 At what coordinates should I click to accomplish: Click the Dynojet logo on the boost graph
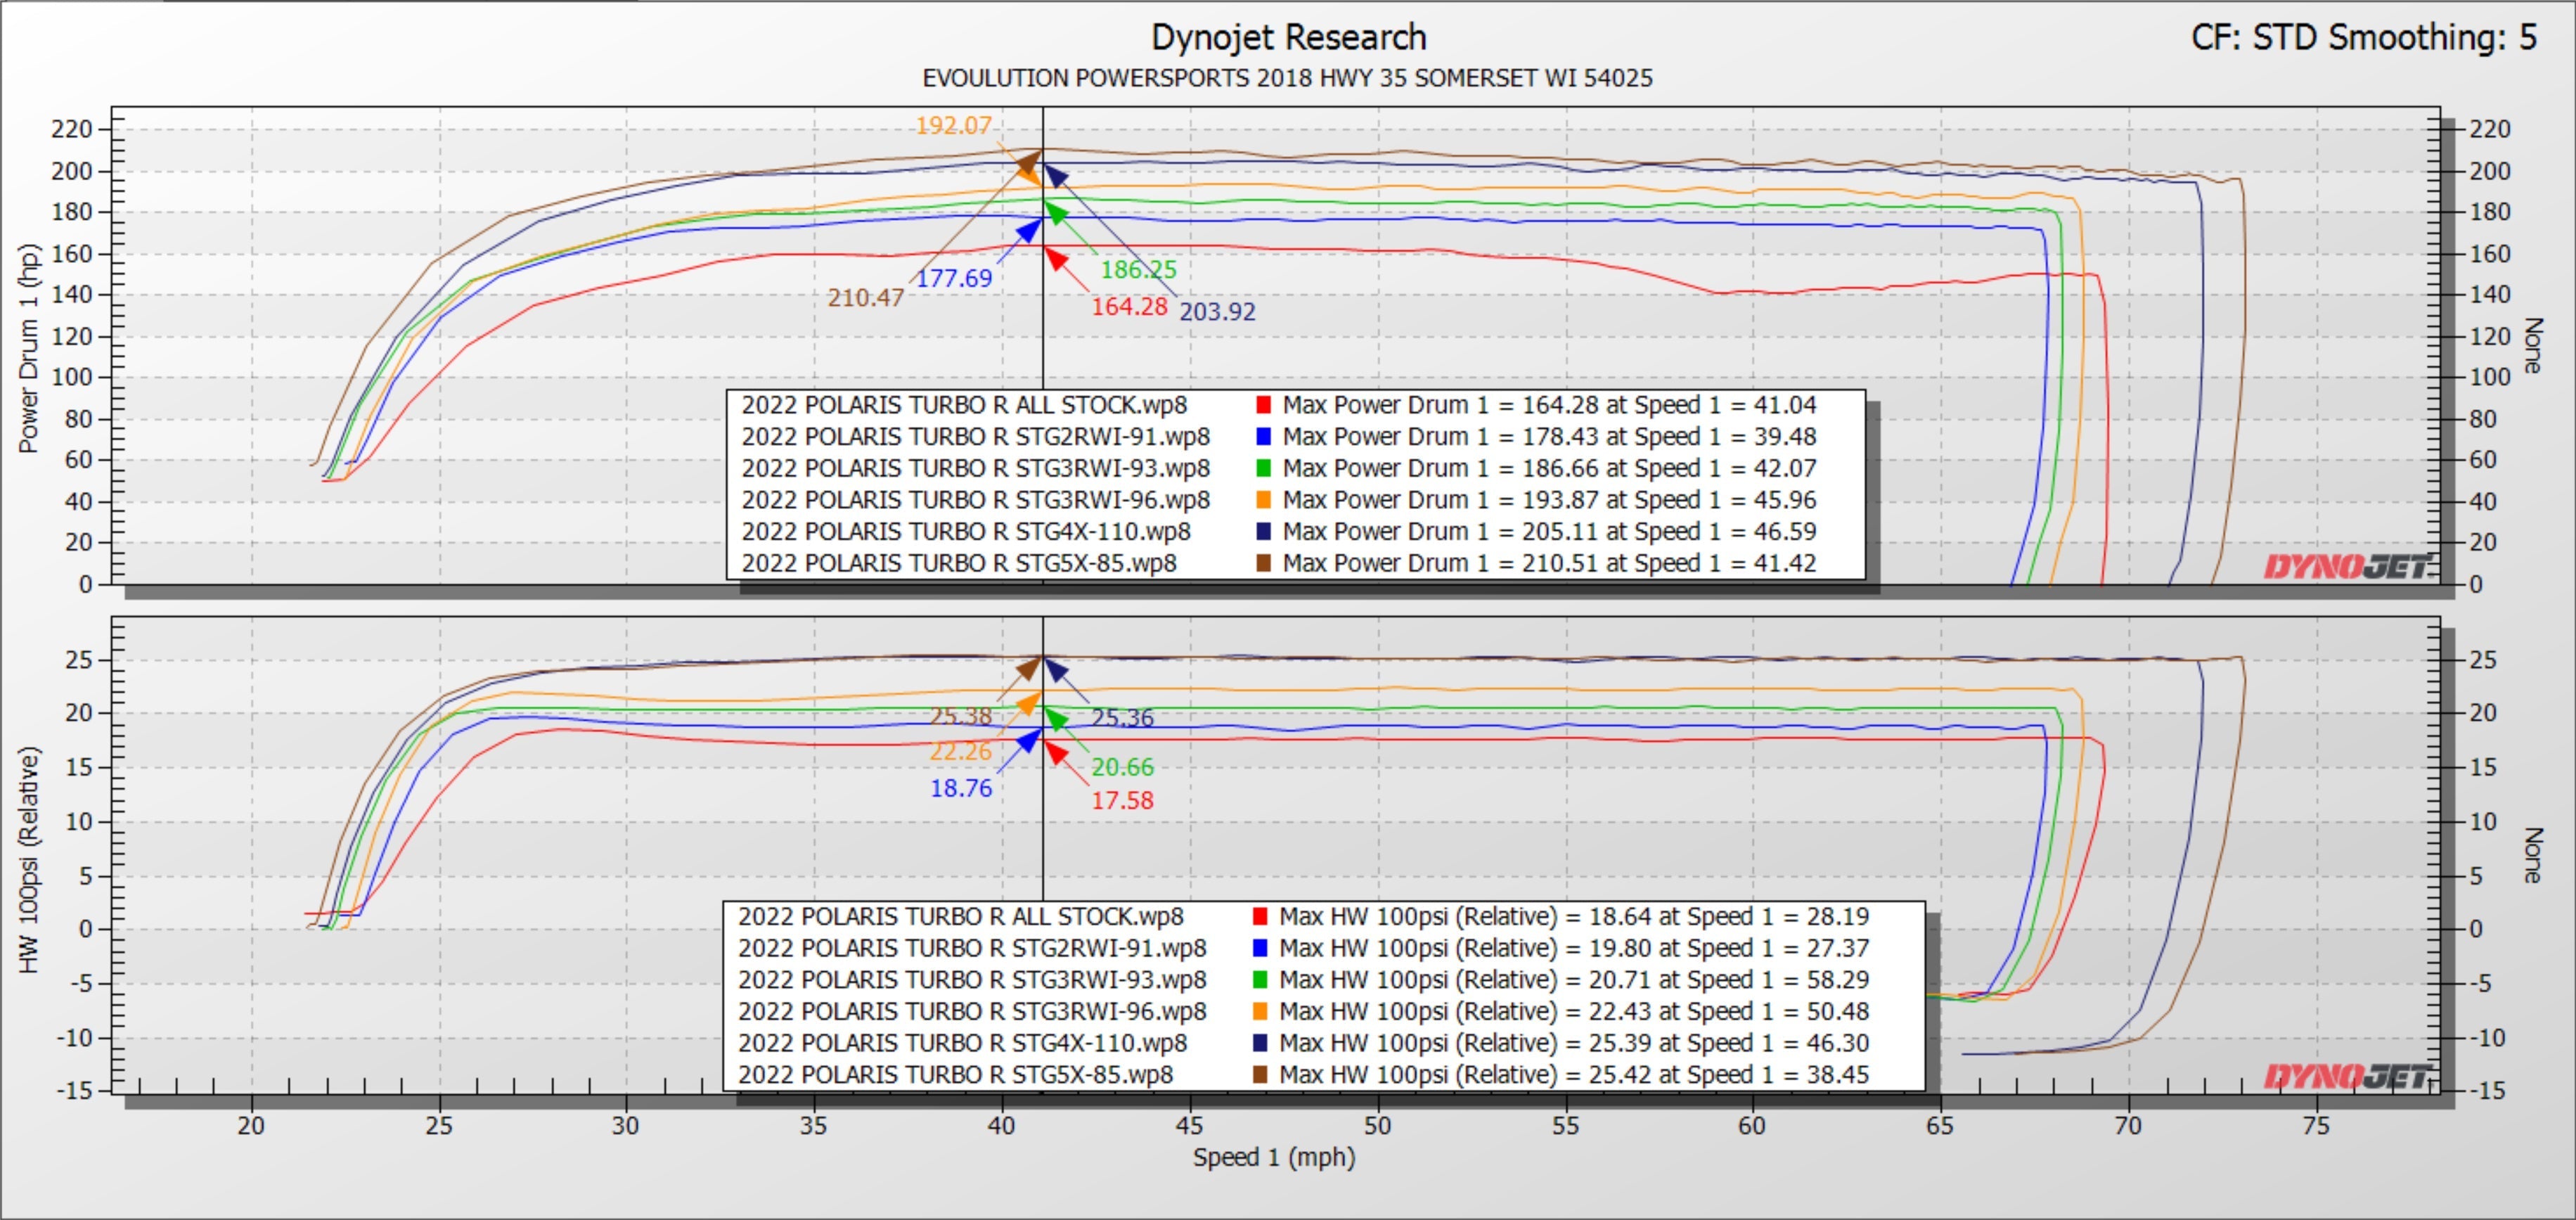tap(2348, 1076)
